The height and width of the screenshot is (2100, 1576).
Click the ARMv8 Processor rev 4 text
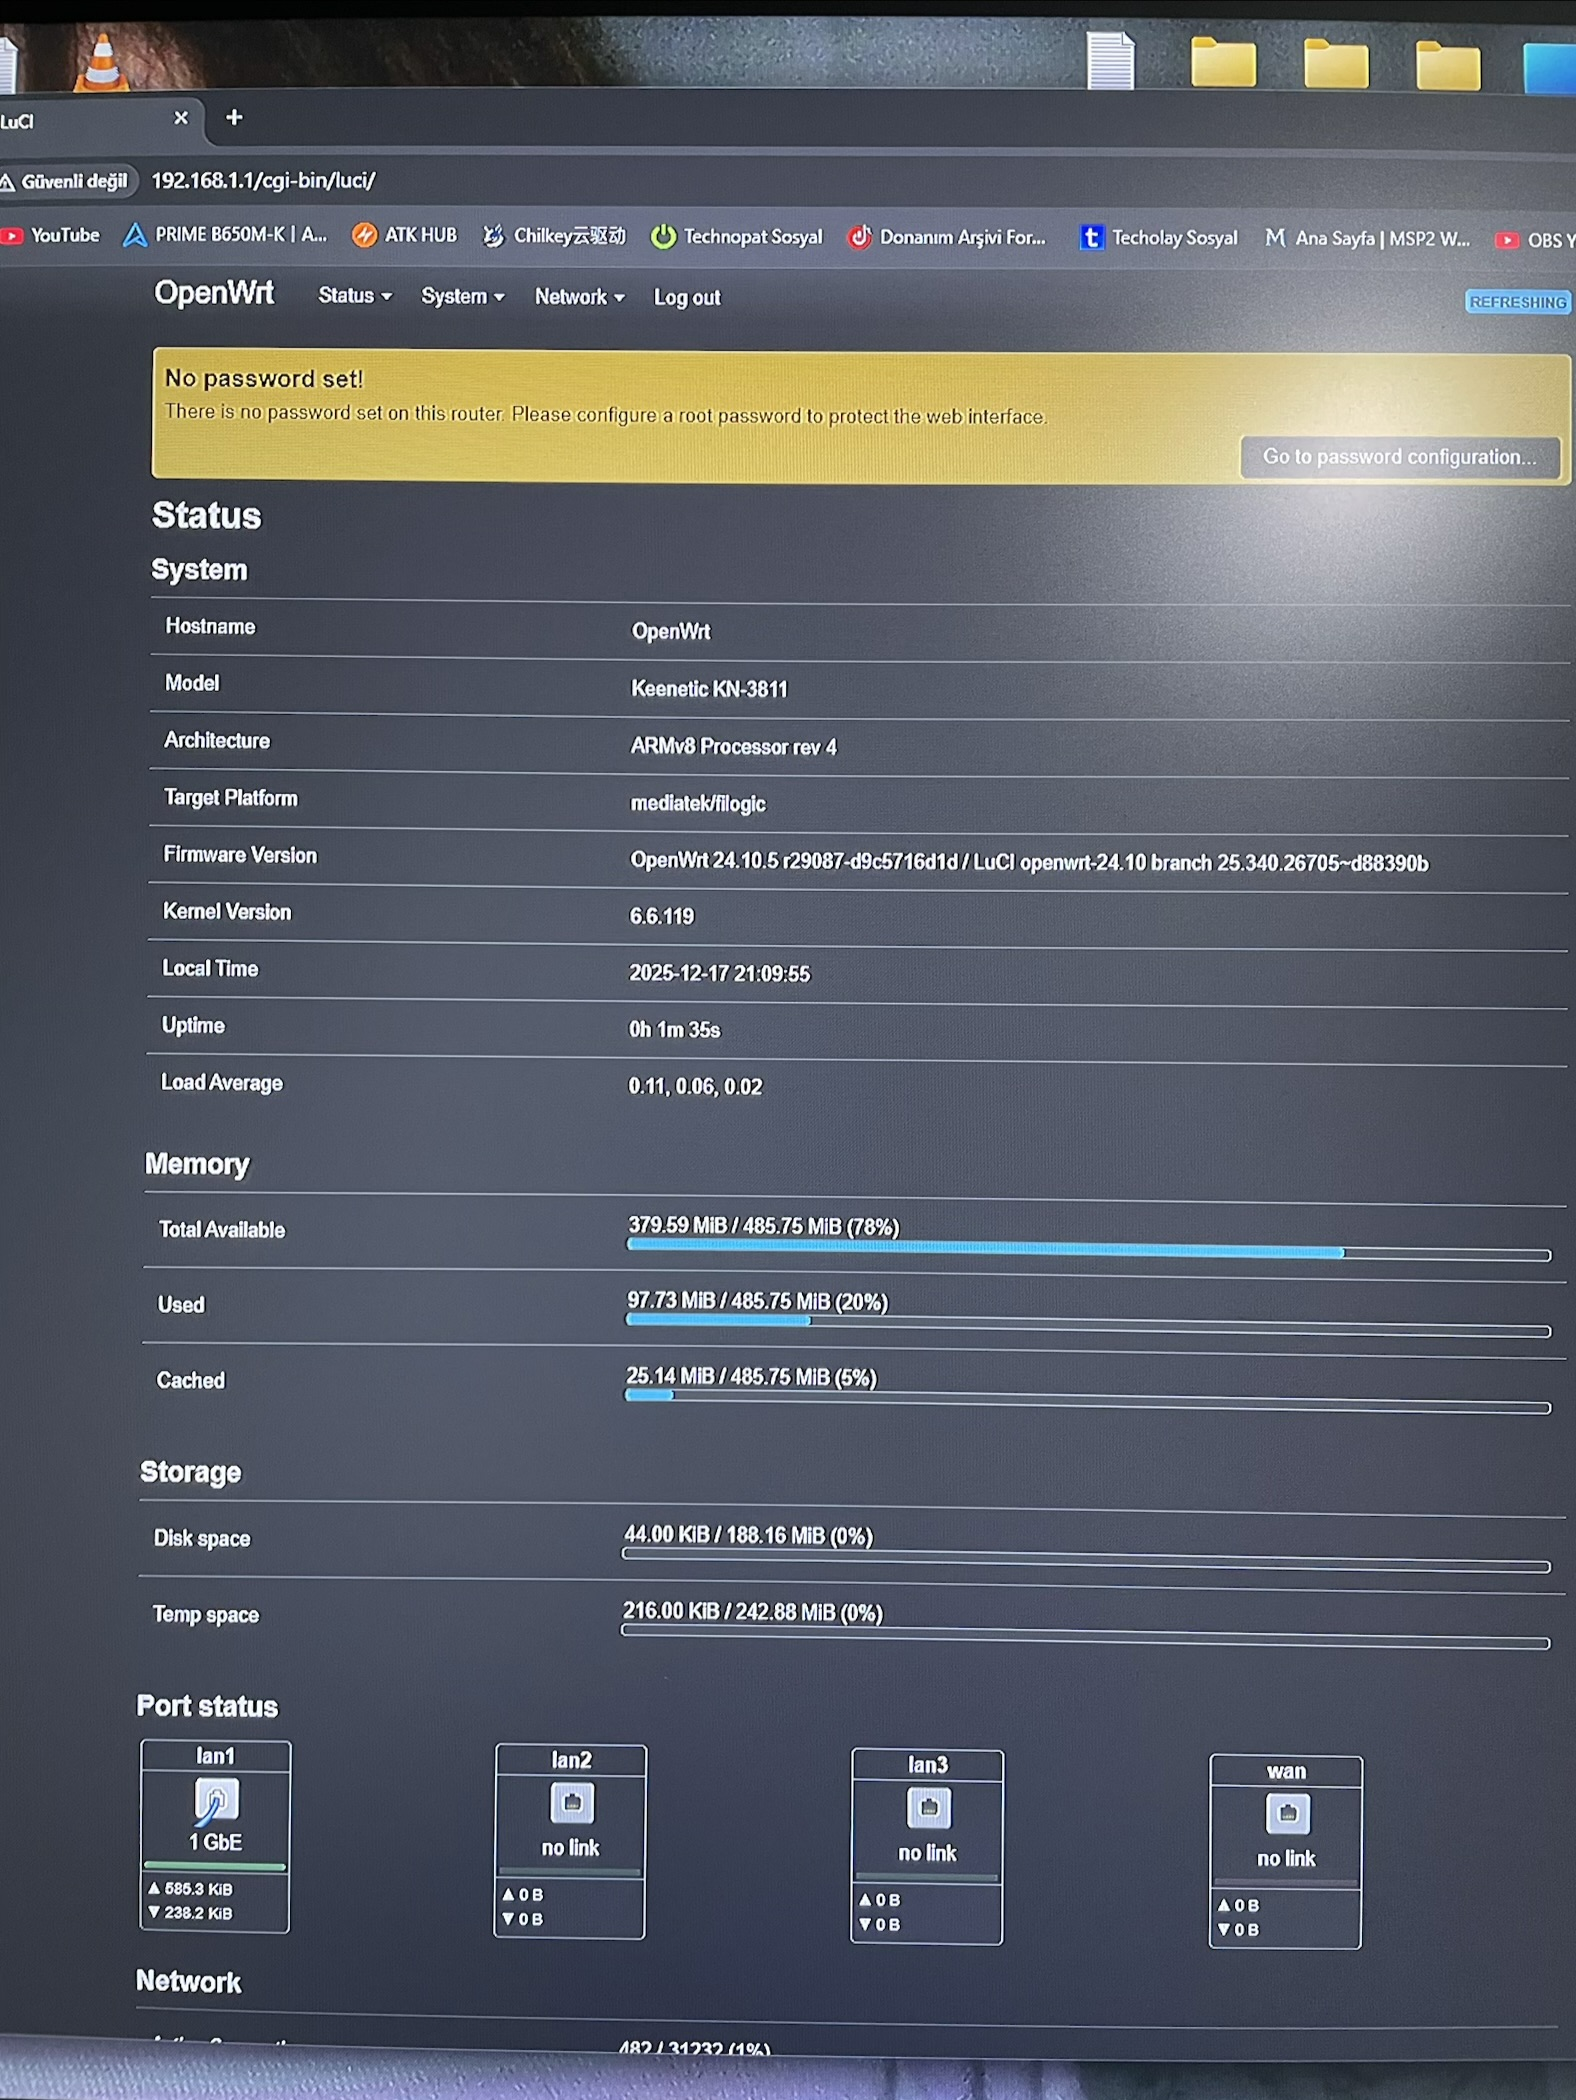coord(733,747)
